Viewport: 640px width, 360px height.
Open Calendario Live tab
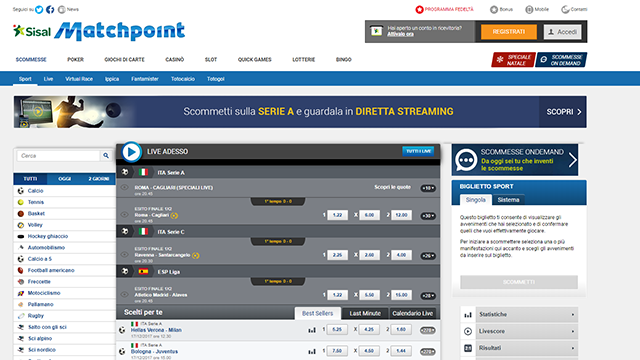tap(413, 313)
